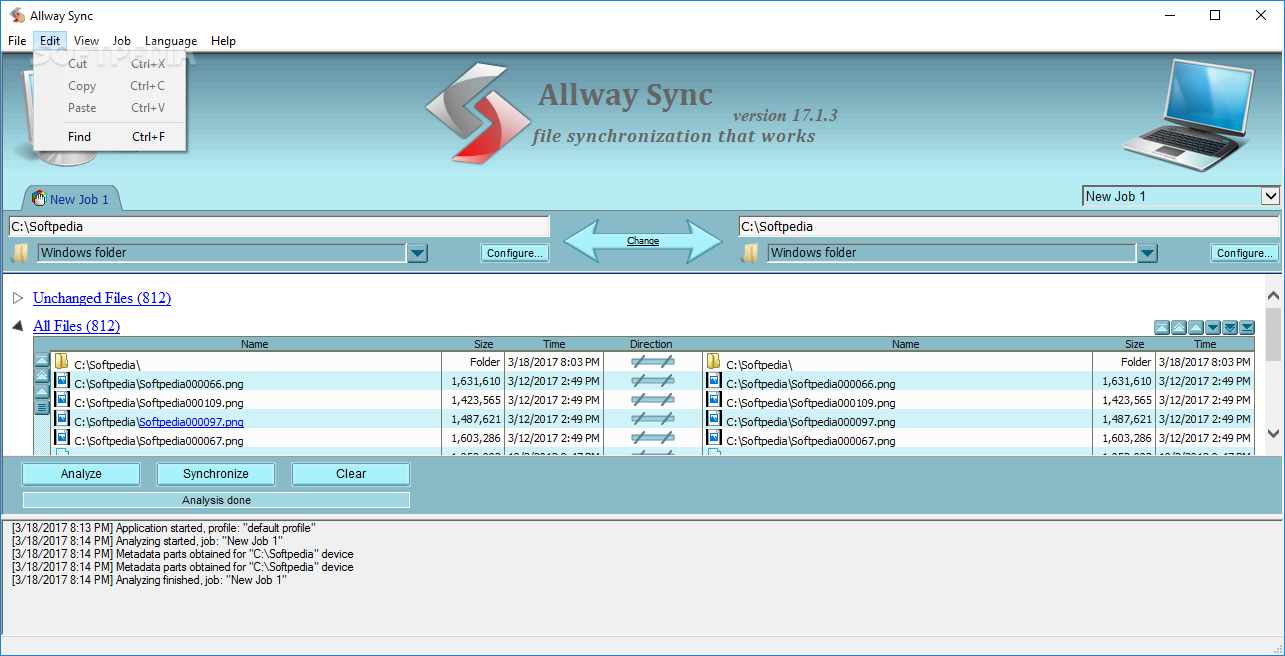Click left Name column header

(255, 344)
